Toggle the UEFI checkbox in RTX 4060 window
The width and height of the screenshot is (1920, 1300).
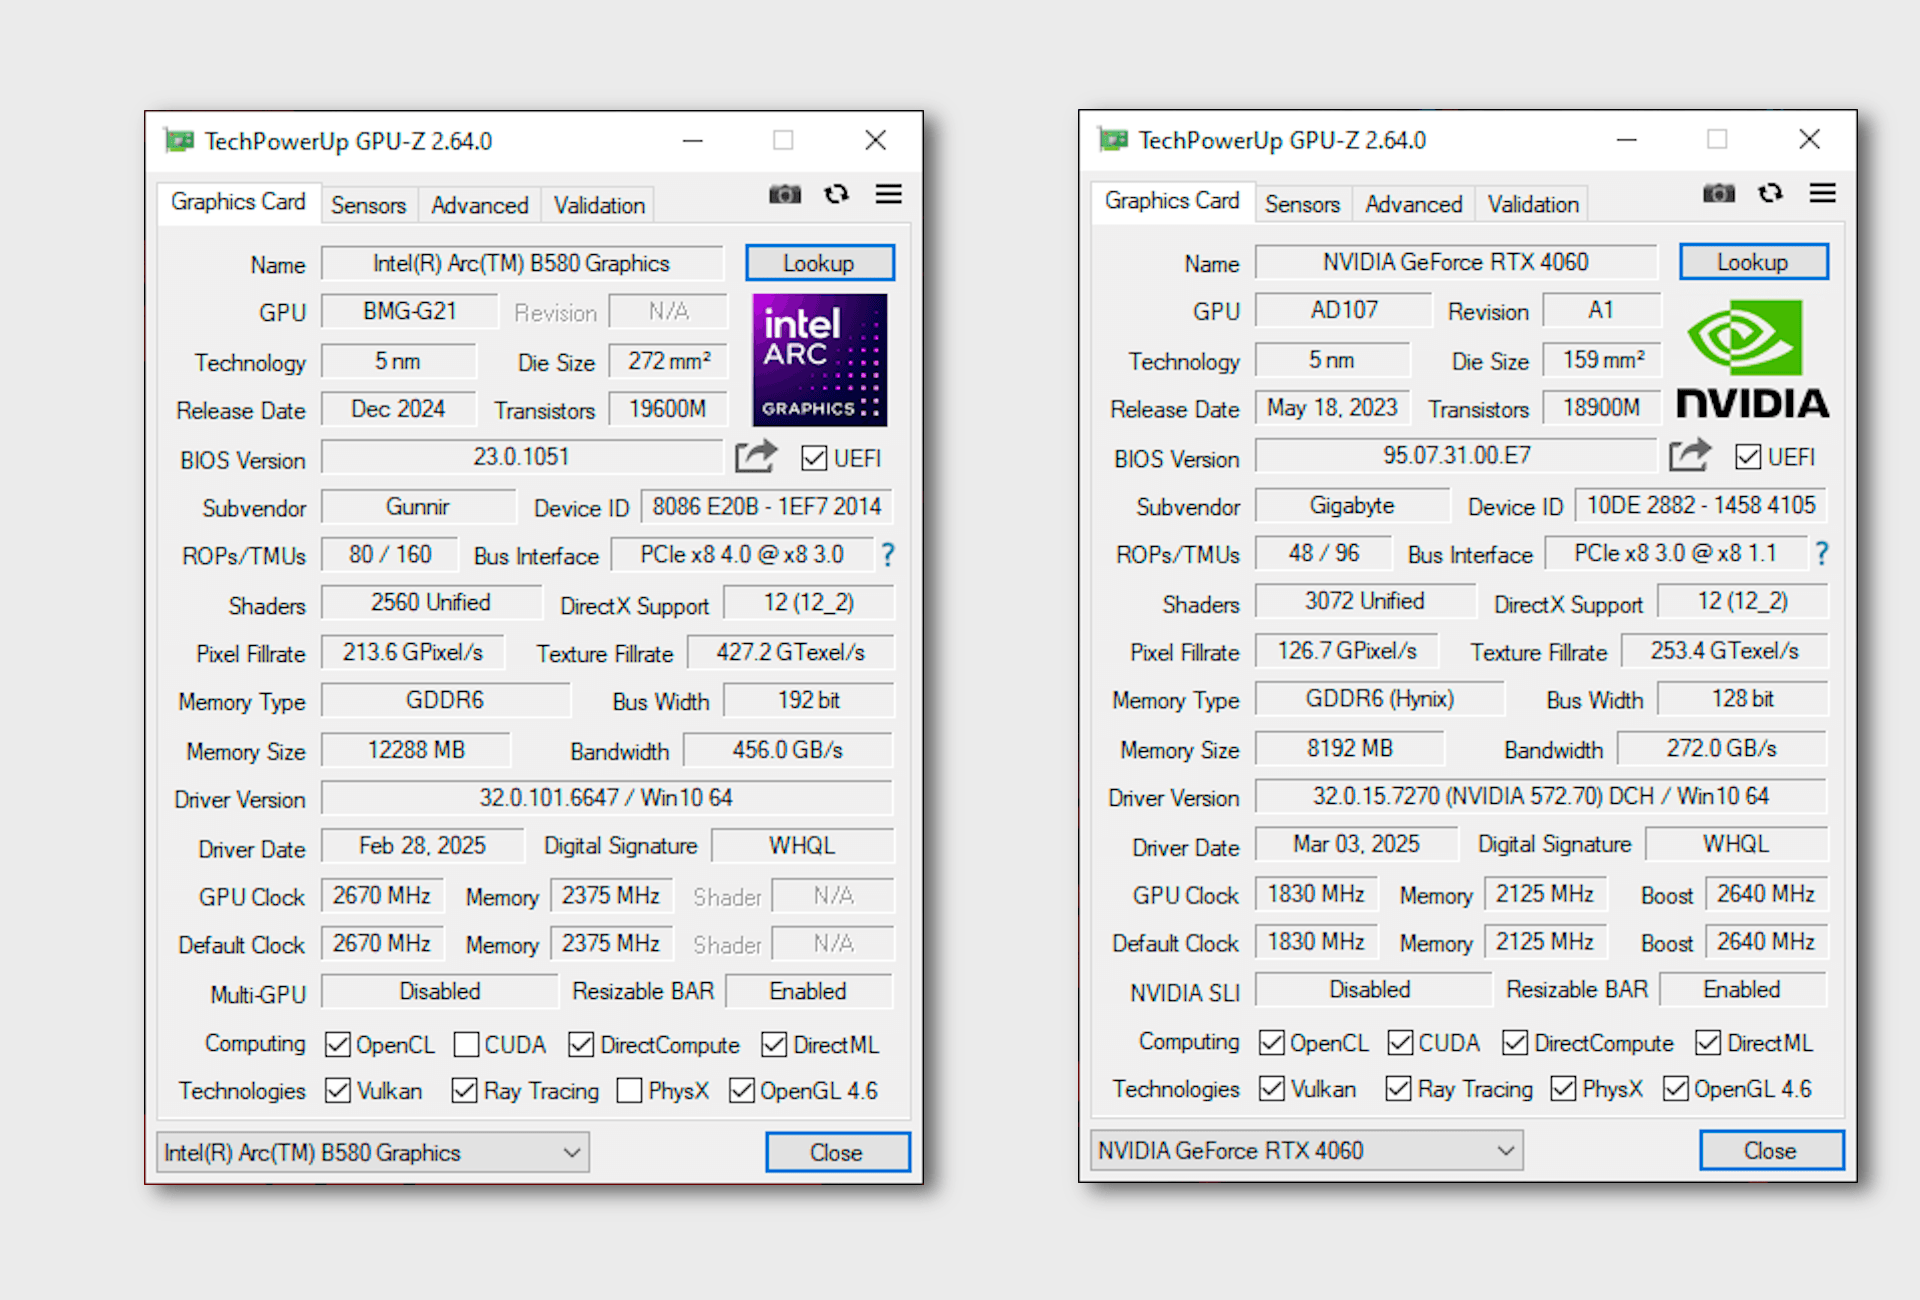(x=1748, y=457)
